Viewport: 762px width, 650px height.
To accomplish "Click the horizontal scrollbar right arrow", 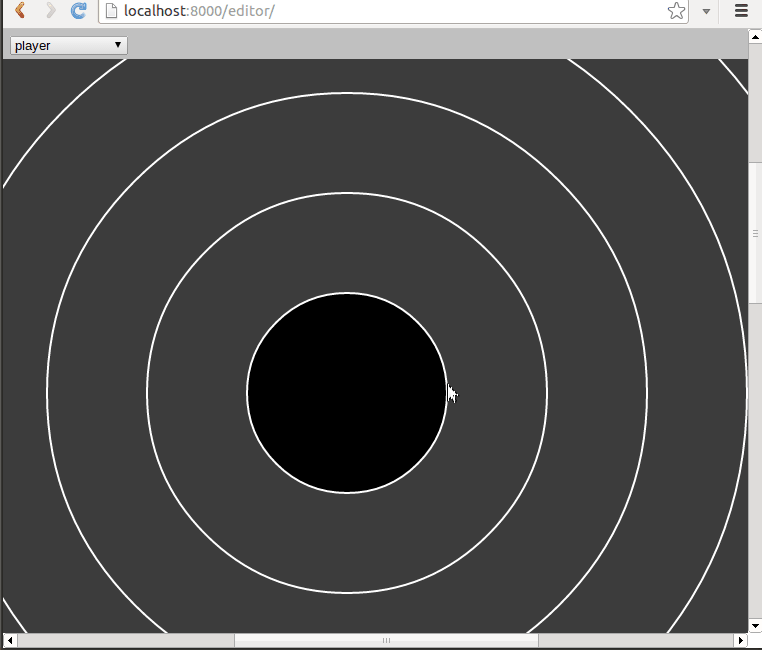I will tap(740, 640).
